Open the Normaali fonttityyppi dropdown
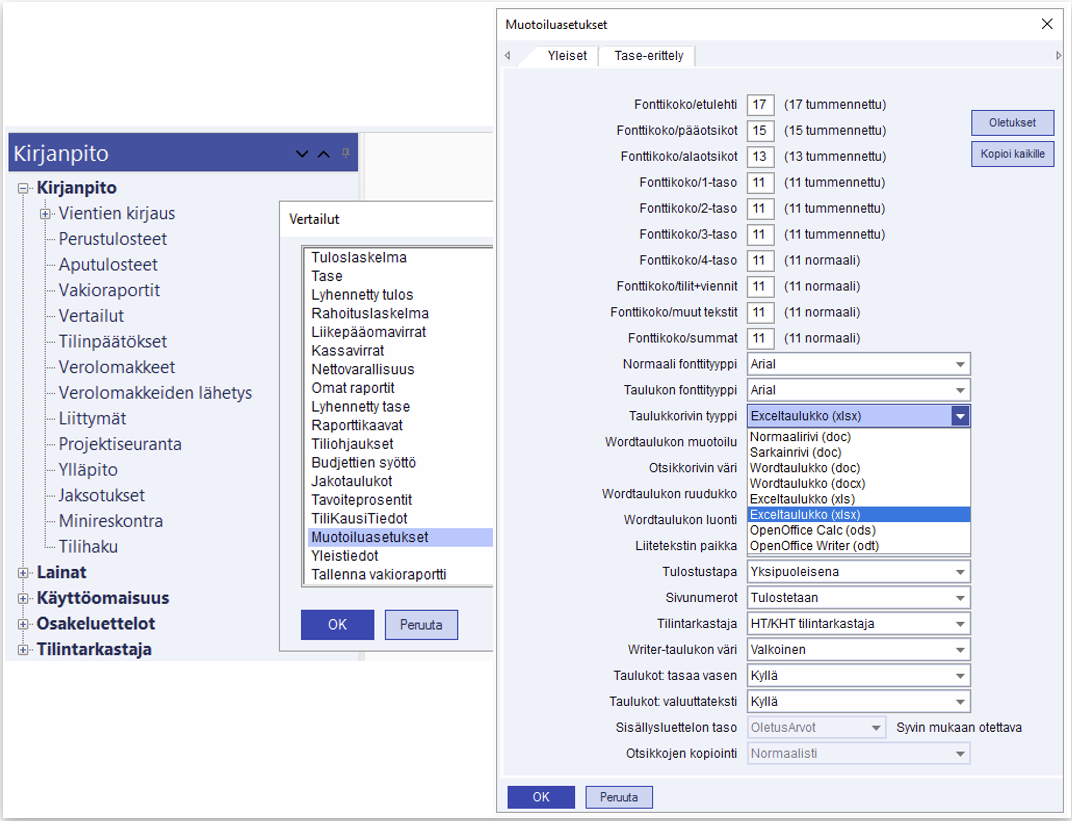 click(959, 364)
